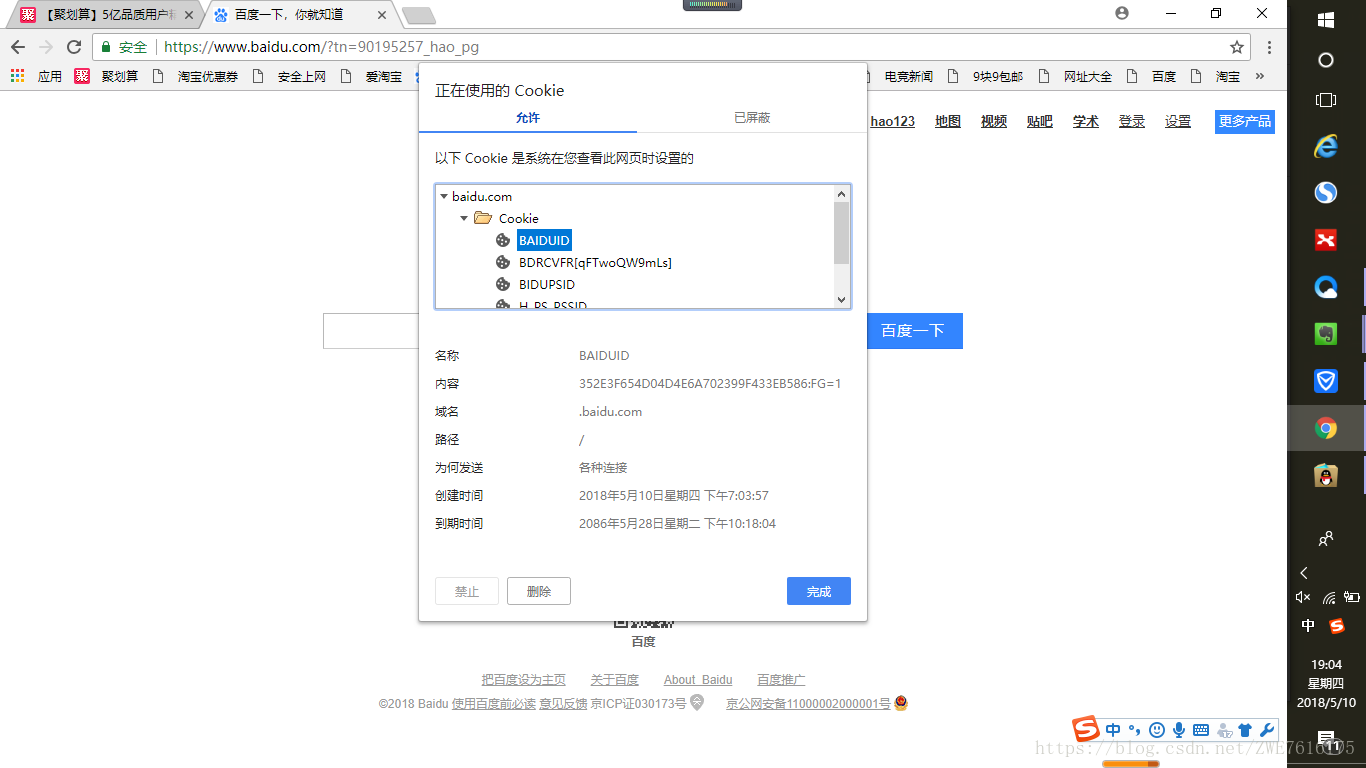1366x768 pixels.
Task: Collapse the Cookie folder triangle
Action: pos(464,219)
